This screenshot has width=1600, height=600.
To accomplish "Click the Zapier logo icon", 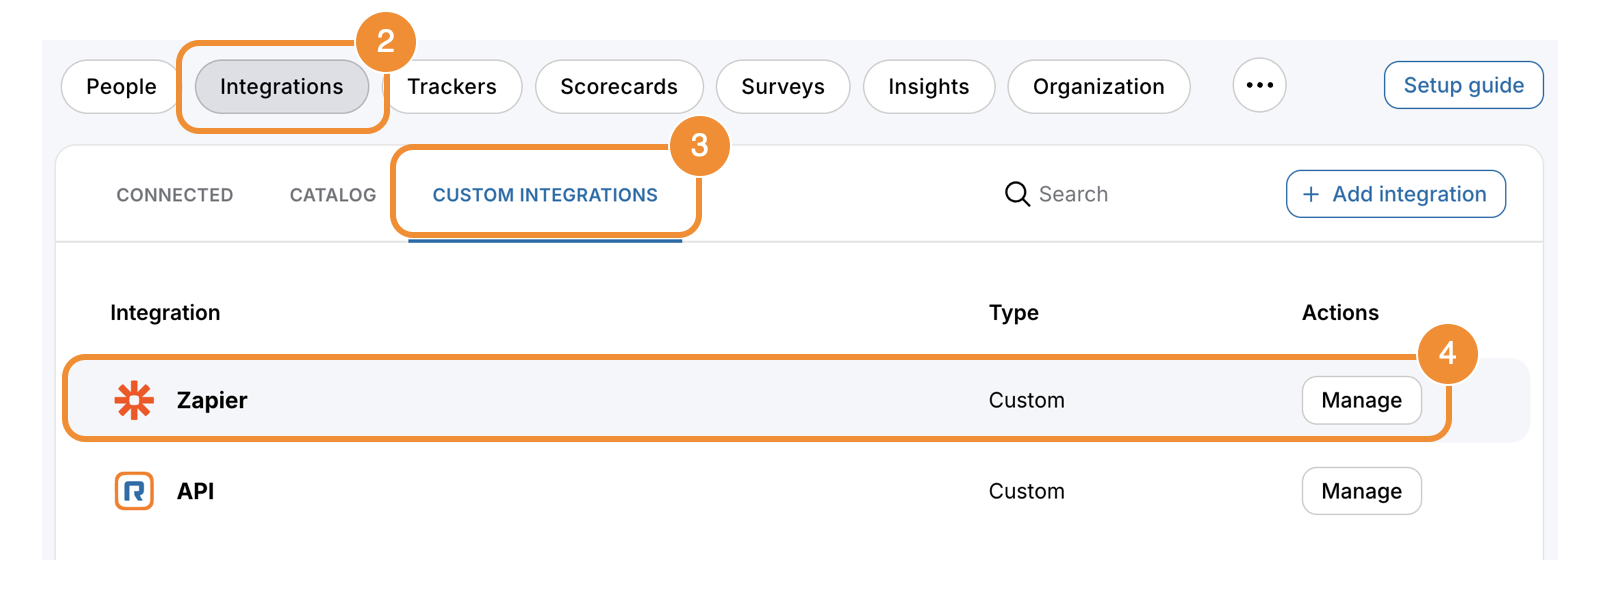I will coord(134,400).
